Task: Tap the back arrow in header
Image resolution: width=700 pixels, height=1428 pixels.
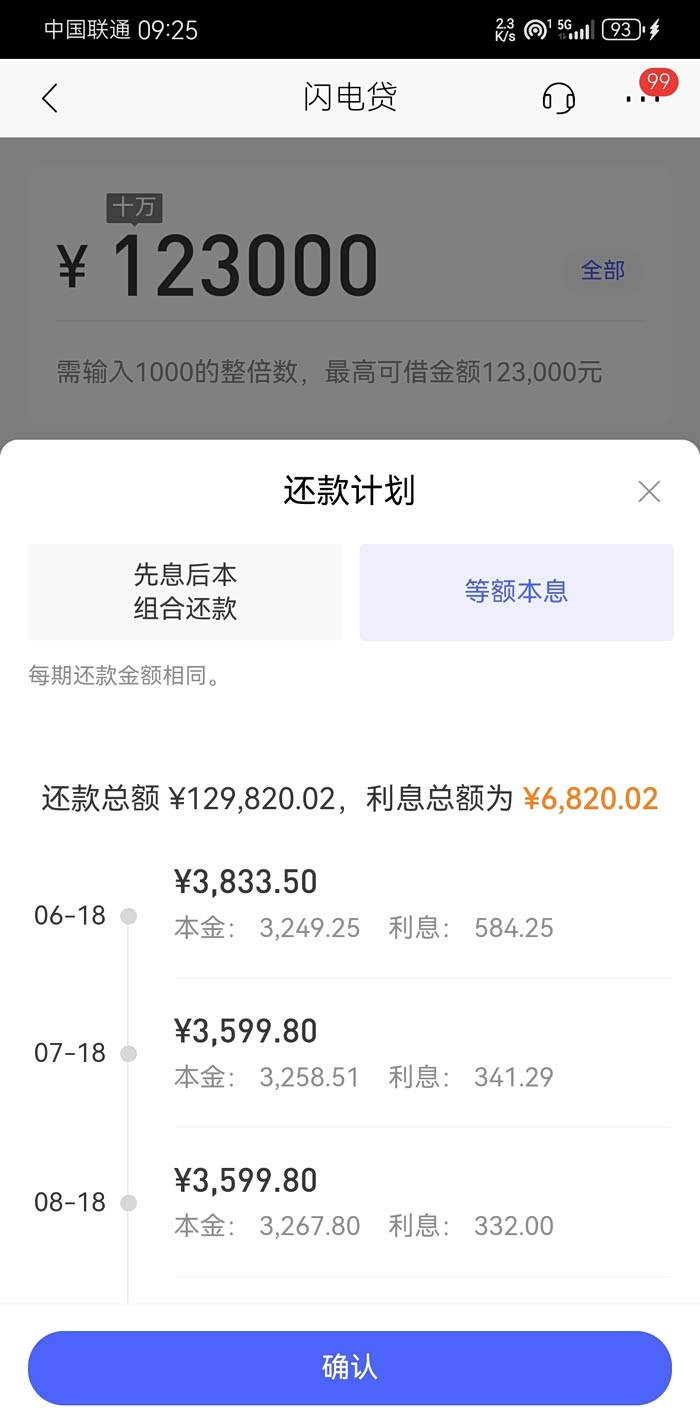Action: pos(50,98)
